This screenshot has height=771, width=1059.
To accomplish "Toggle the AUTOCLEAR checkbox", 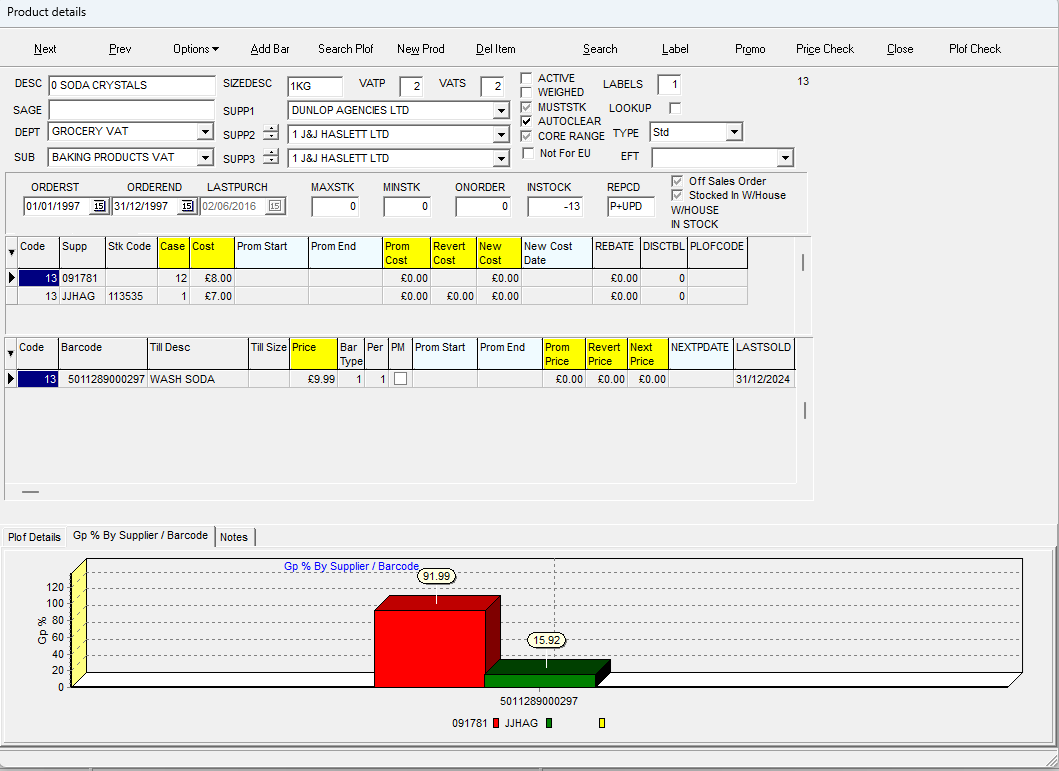I will pos(527,121).
